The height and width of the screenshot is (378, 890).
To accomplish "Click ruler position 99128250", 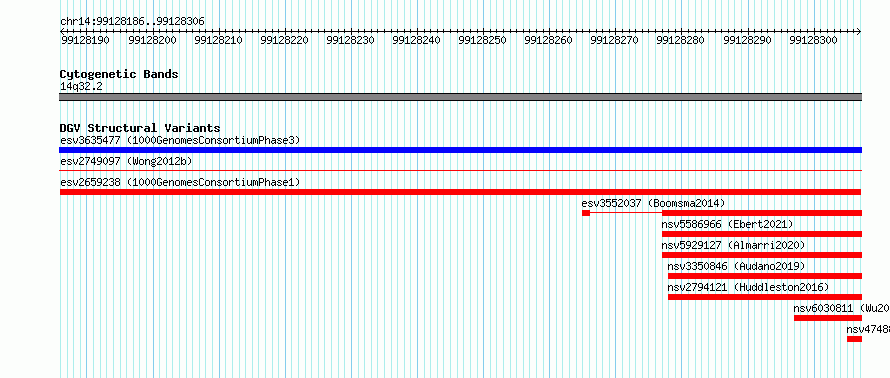I will [x=482, y=40].
